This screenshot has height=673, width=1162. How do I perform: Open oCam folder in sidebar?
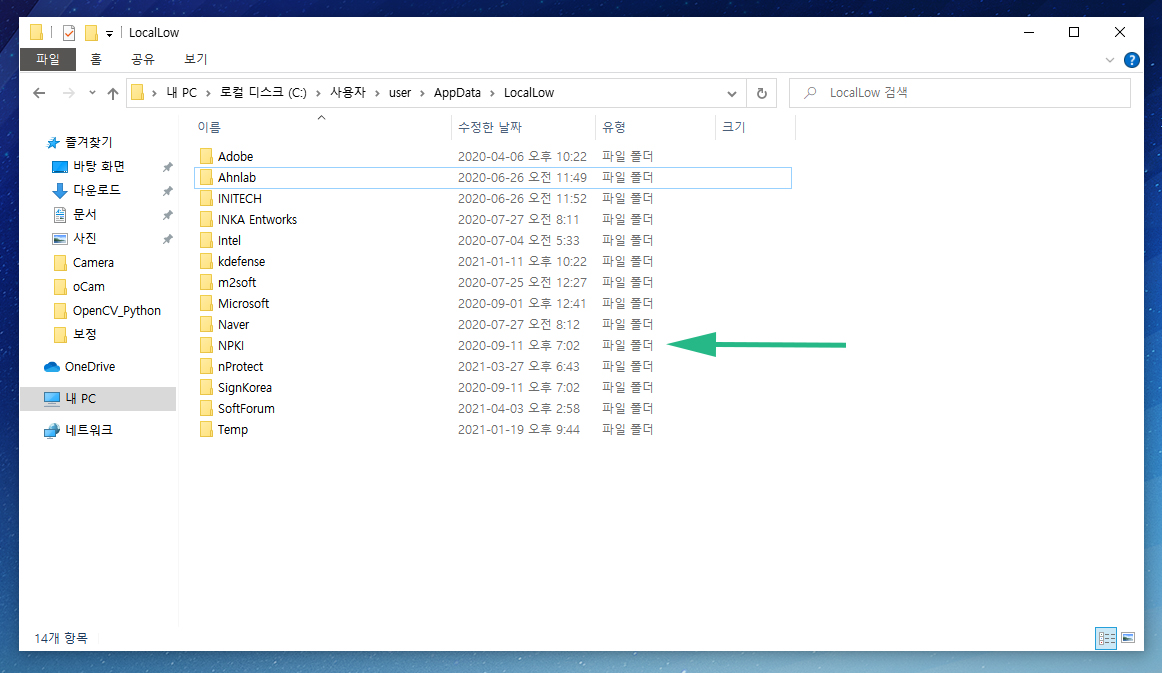(x=88, y=286)
